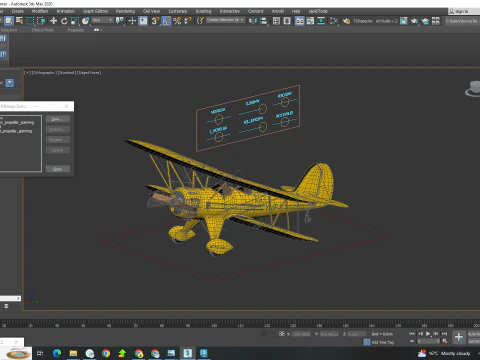480x360 pixels.
Task: Open Create menu
Action: (18, 11)
